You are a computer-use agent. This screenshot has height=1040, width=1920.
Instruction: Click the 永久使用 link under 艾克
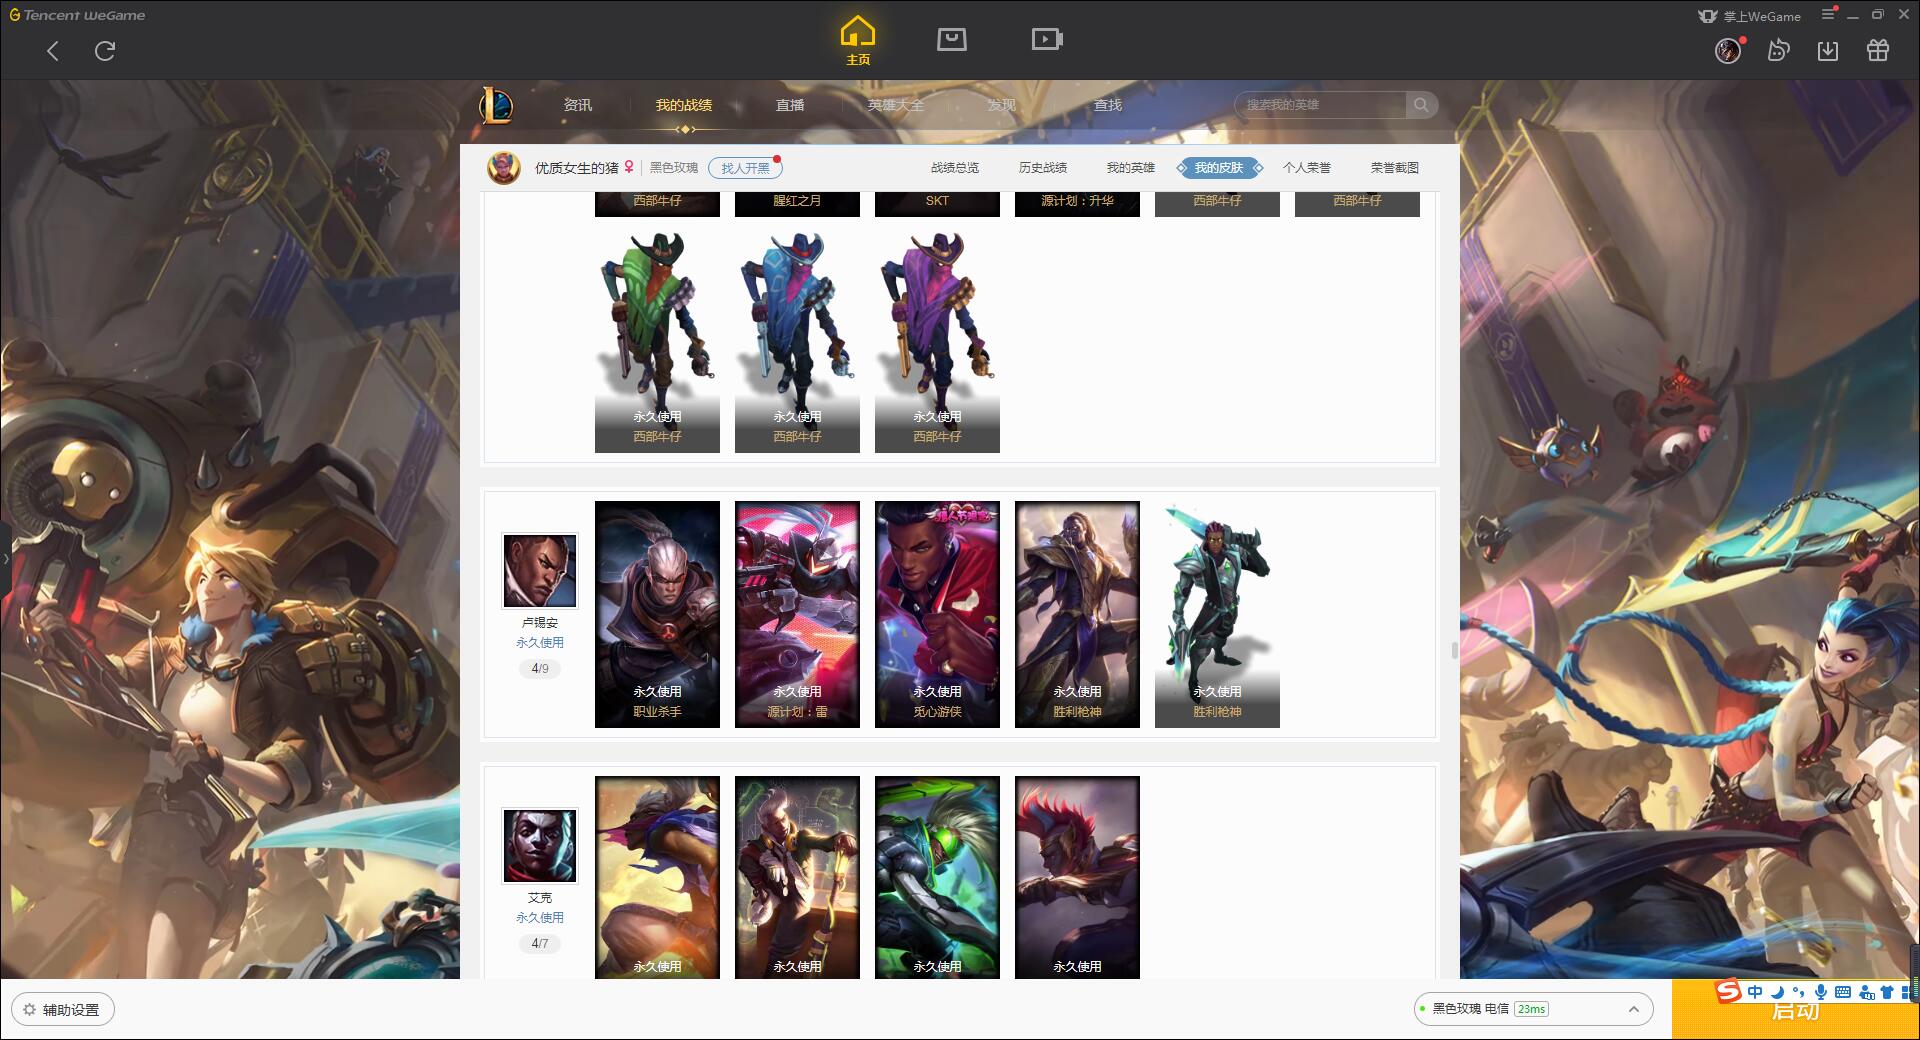pos(540,917)
